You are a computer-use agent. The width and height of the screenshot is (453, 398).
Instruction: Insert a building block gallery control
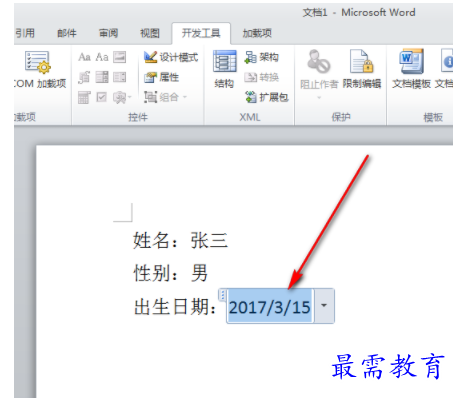[84, 77]
